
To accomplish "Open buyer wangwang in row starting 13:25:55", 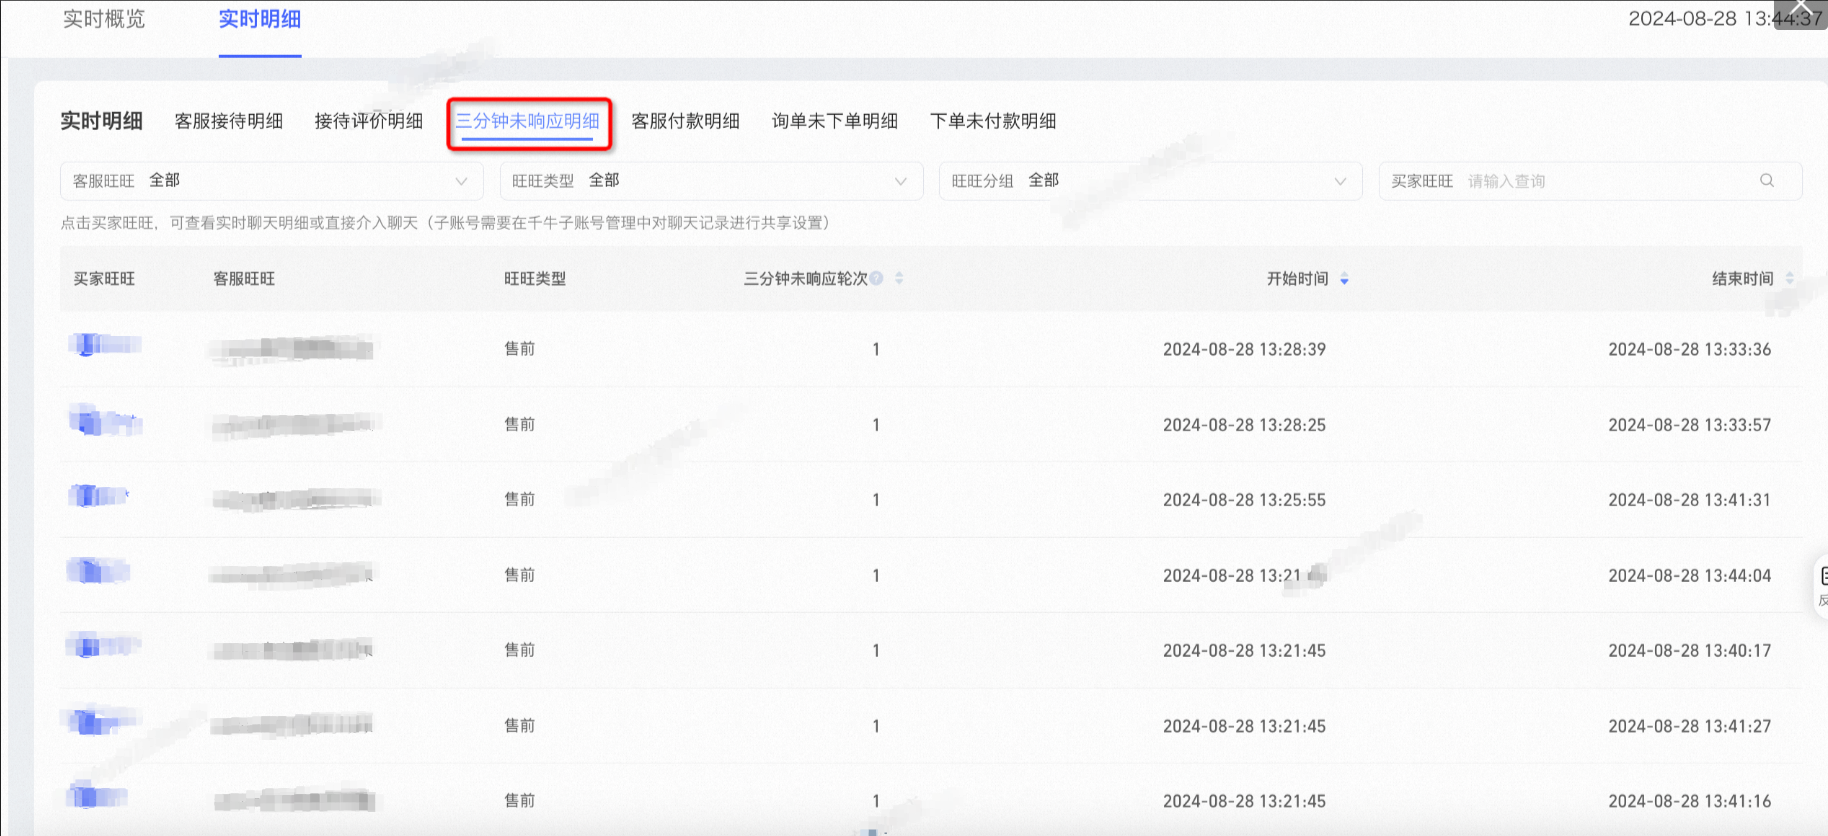I will coord(98,495).
